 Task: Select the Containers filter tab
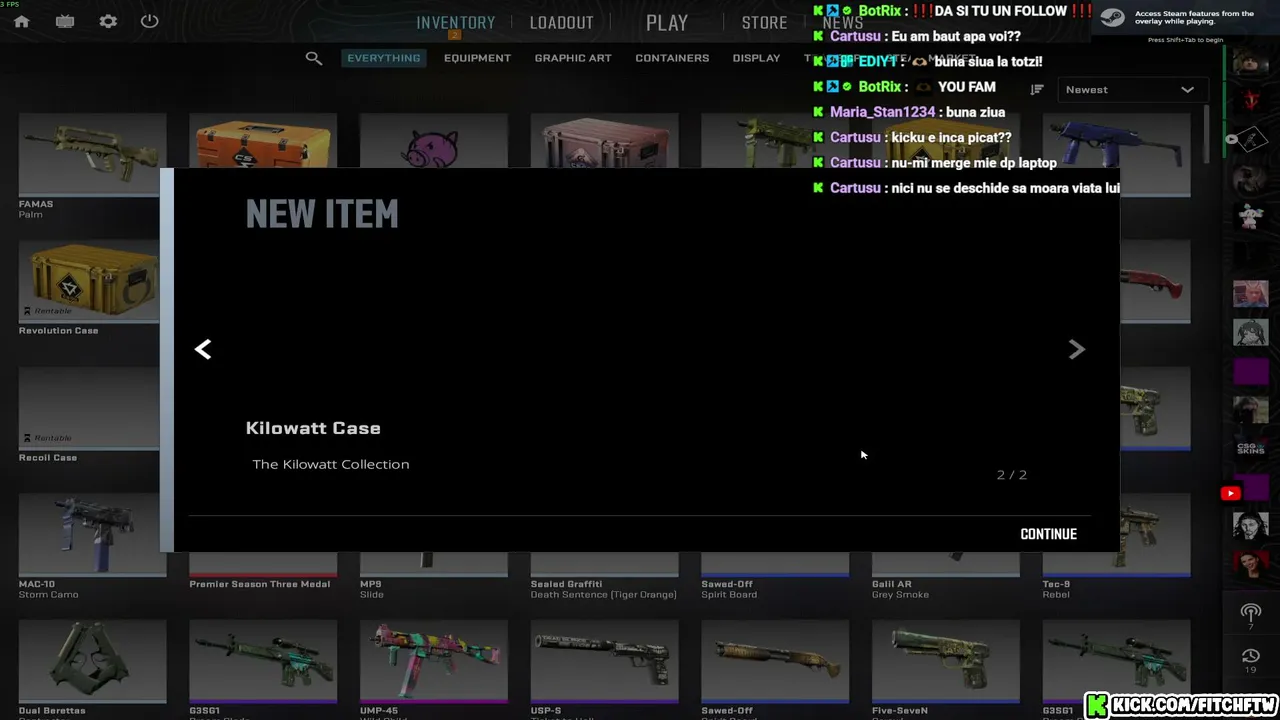[x=672, y=58]
